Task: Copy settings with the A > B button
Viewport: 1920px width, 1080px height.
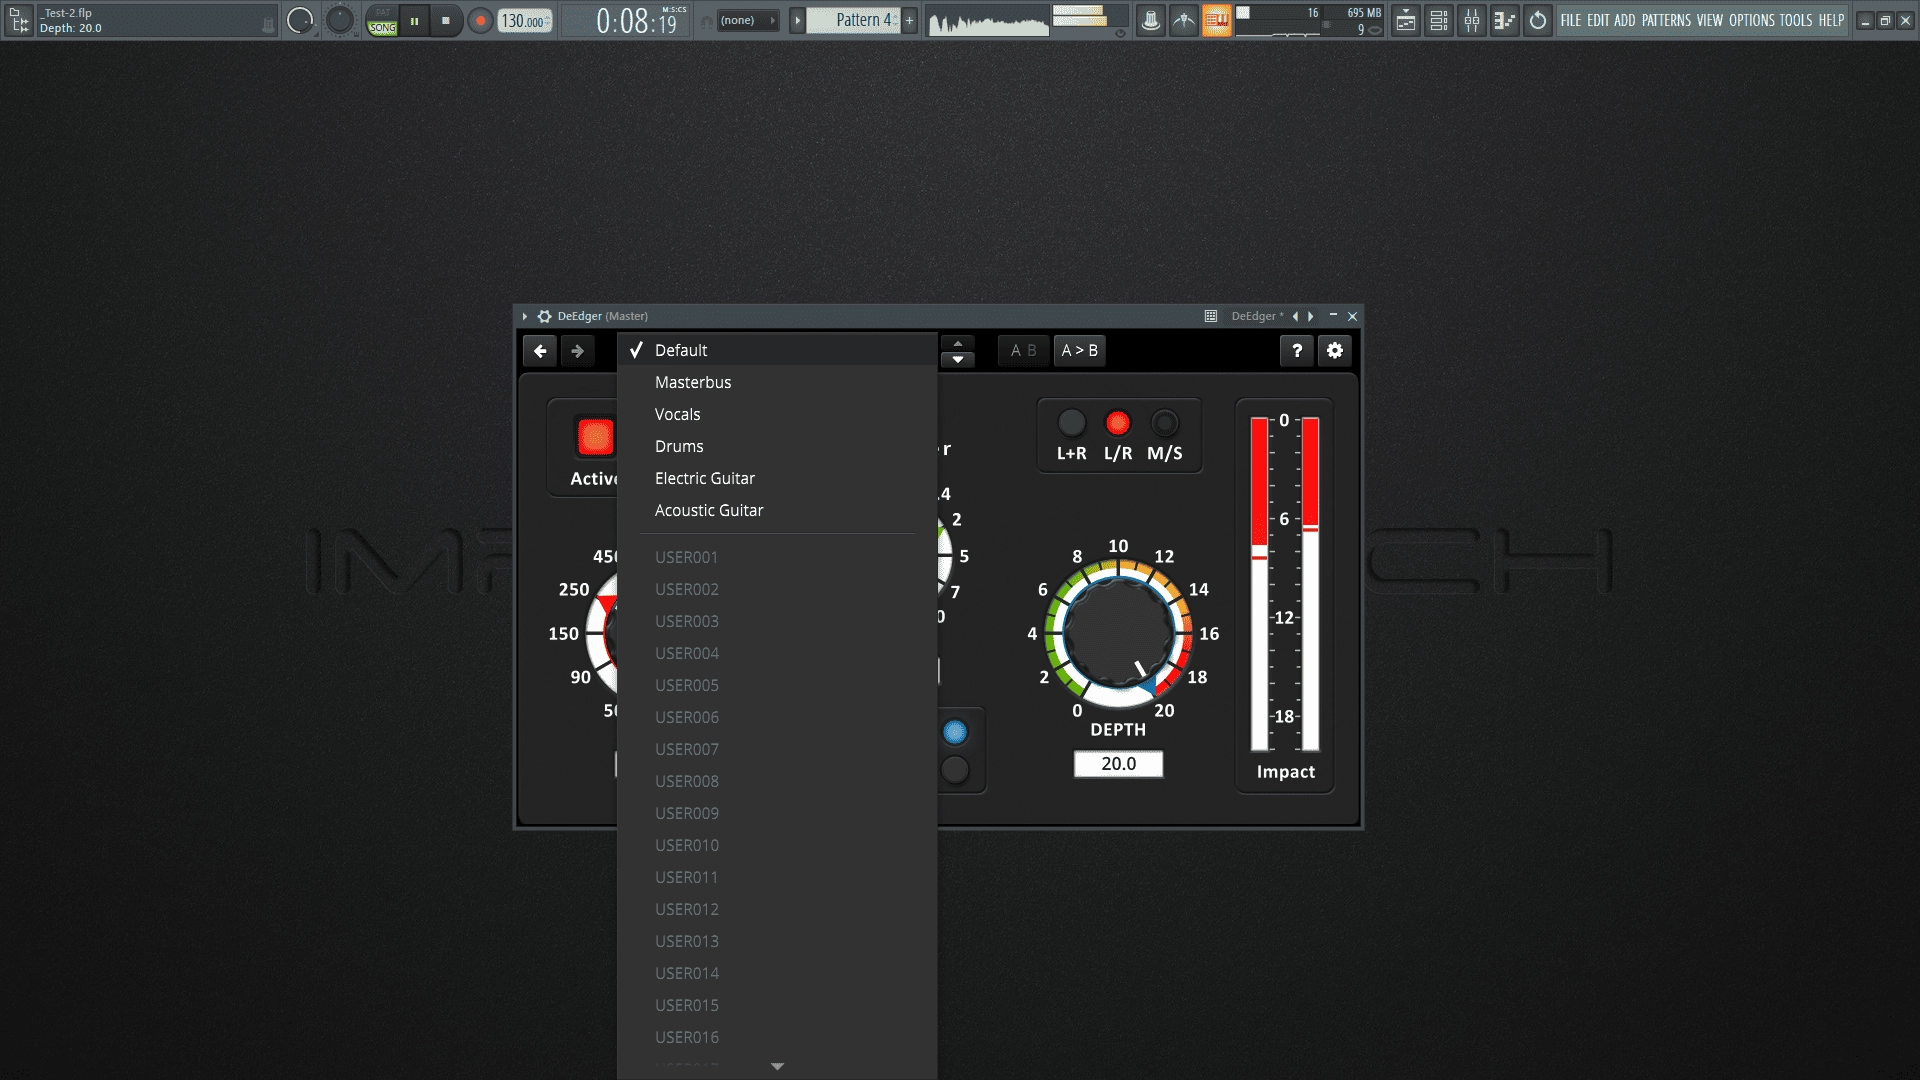Action: click(1079, 351)
